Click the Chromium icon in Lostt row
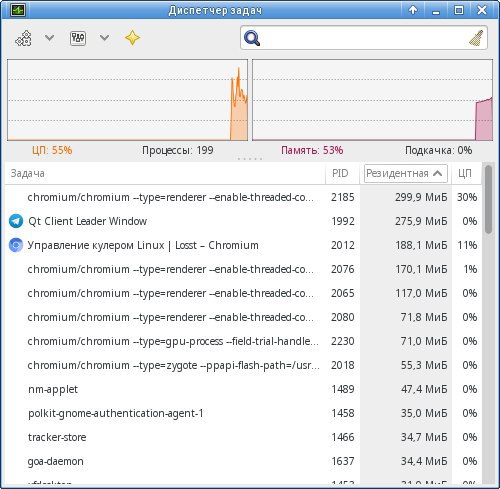The width and height of the screenshot is (500, 489). point(16,245)
